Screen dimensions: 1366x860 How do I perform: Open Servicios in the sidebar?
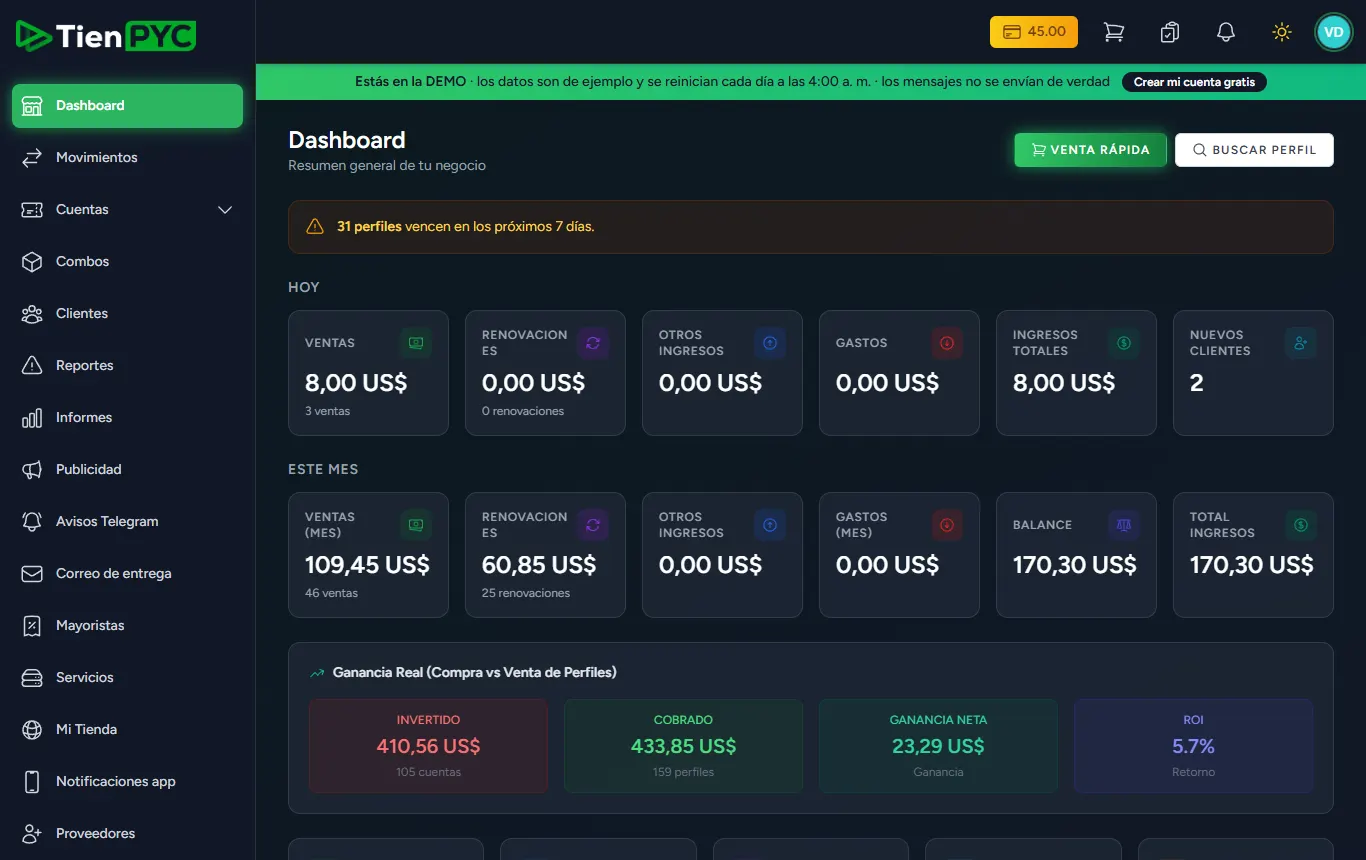pyautogui.click(x=127, y=678)
